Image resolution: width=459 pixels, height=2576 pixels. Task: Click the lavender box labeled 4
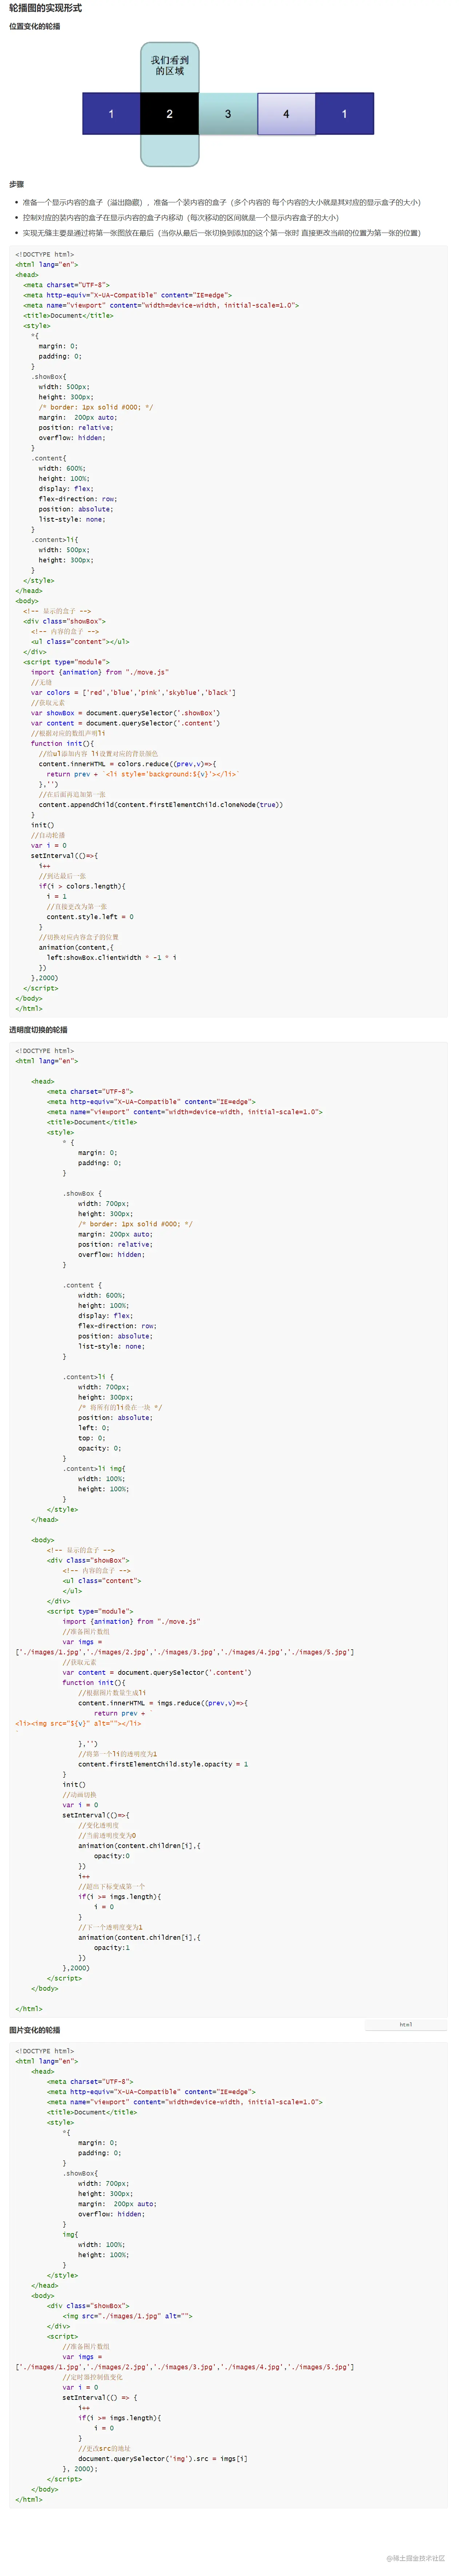point(286,114)
